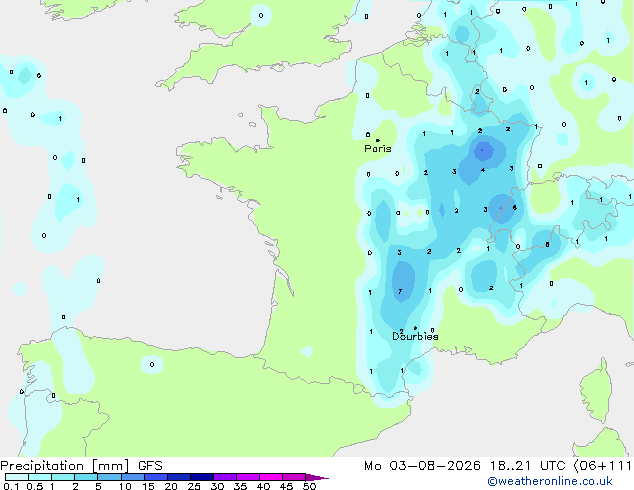Viewport: 634px width, 490px height.
Task: Pick the 25–30 mm dark blue swatch
Action: [x=202, y=477]
